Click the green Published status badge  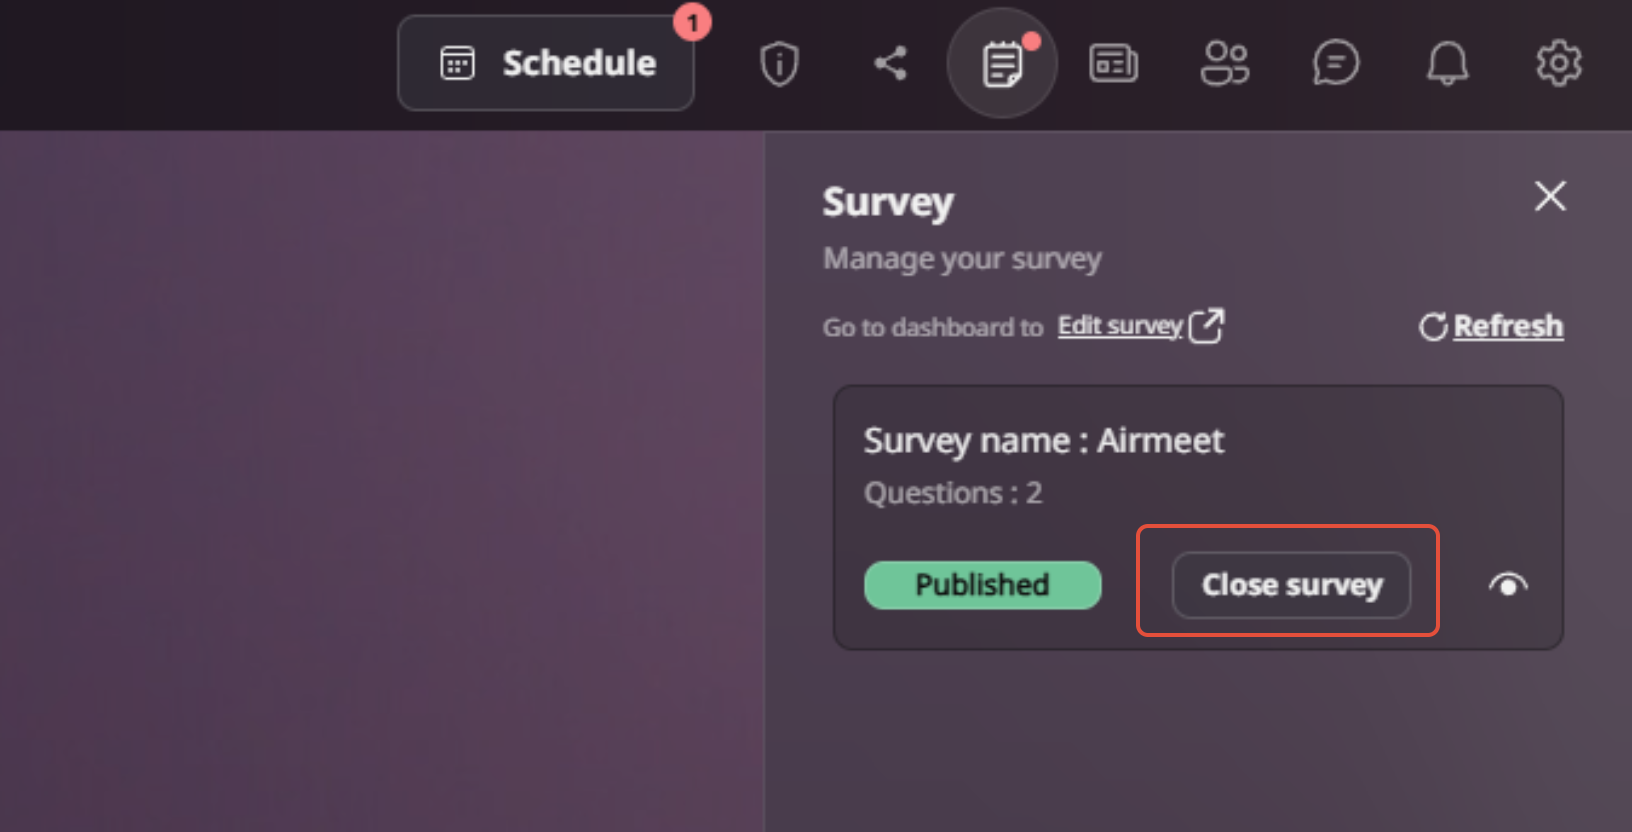(x=982, y=585)
